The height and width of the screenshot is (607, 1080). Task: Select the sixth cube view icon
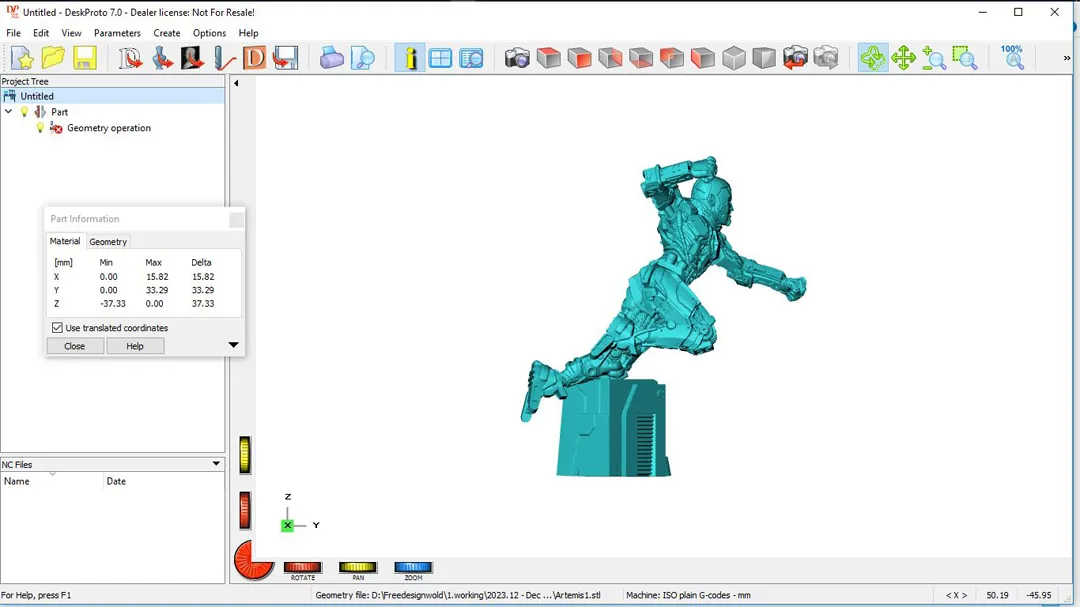click(703, 58)
